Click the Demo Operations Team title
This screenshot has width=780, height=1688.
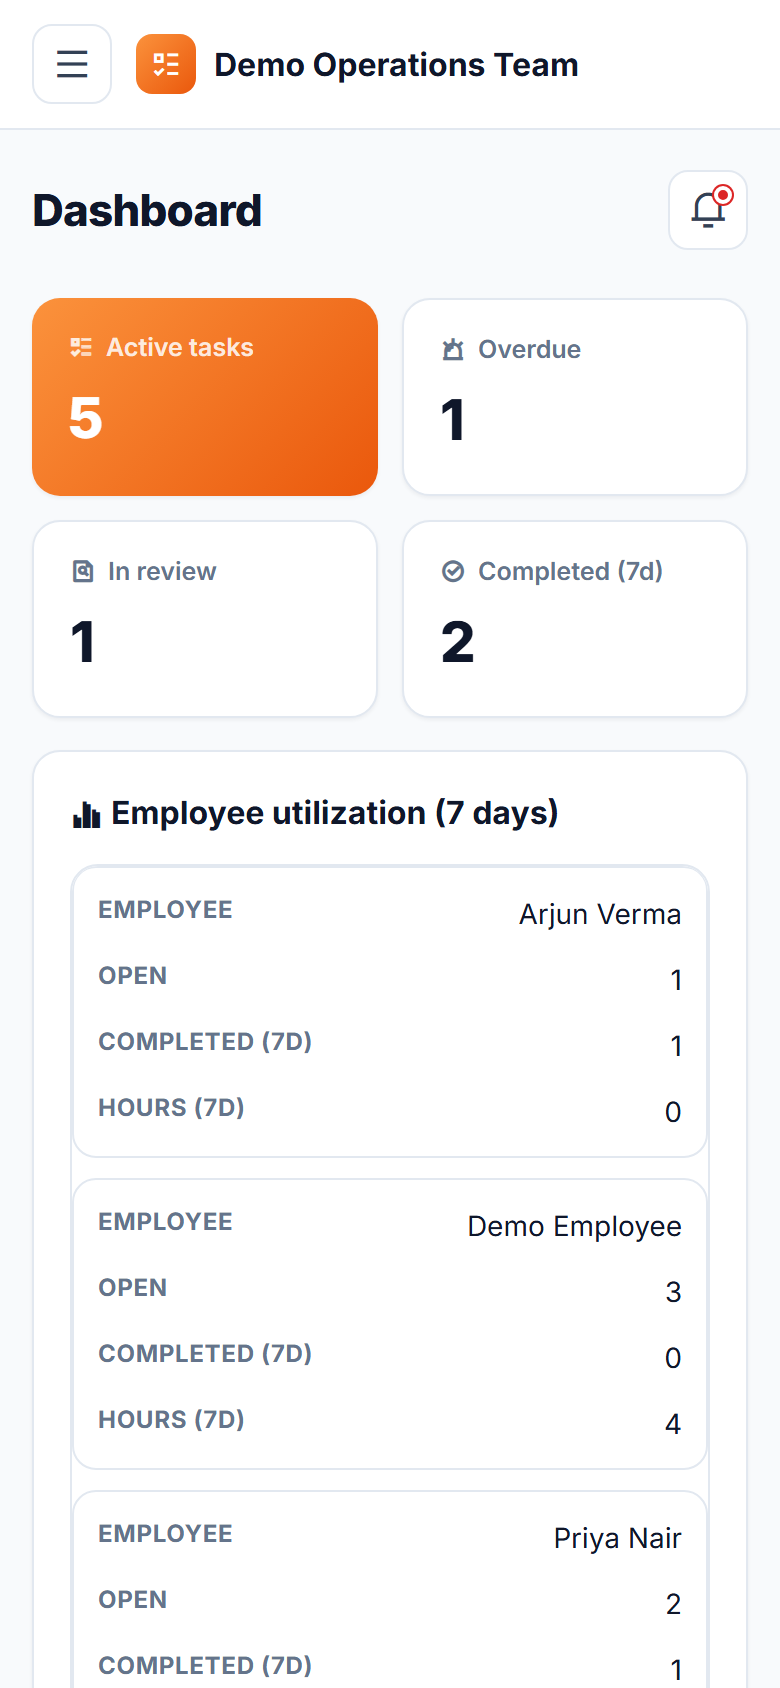396,65
